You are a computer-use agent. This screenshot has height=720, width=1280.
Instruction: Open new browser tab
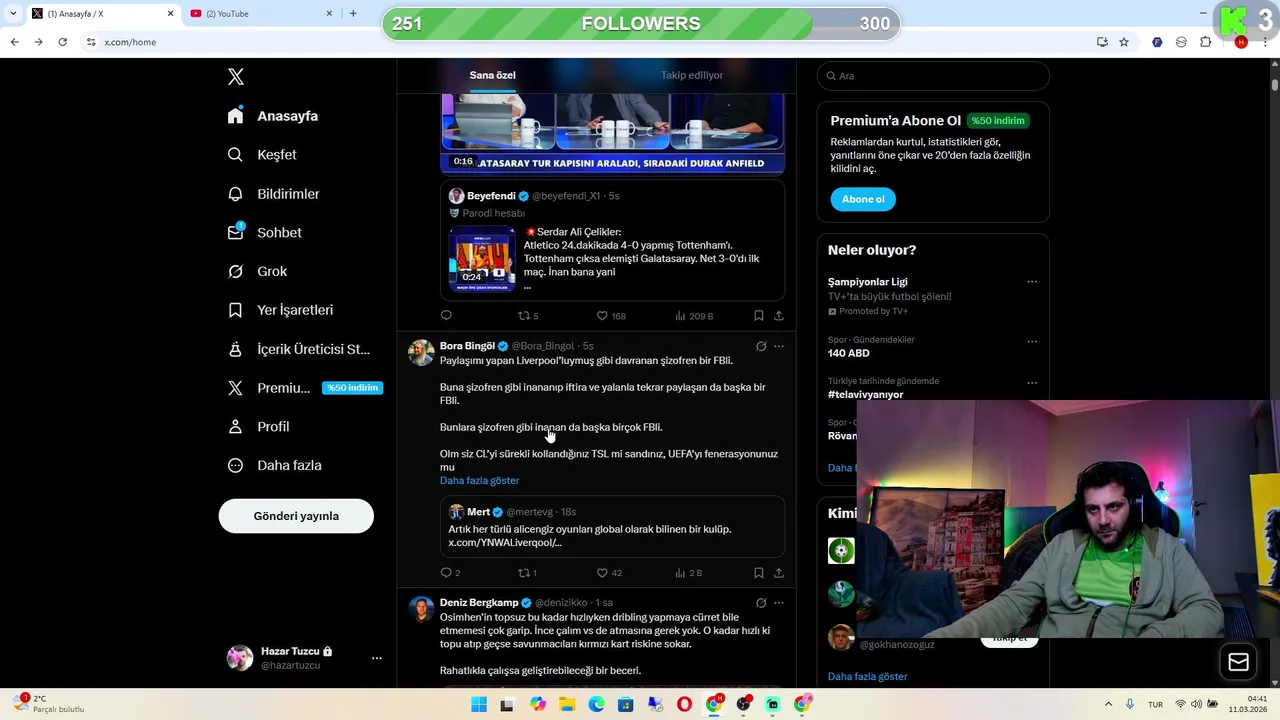tap(353, 14)
